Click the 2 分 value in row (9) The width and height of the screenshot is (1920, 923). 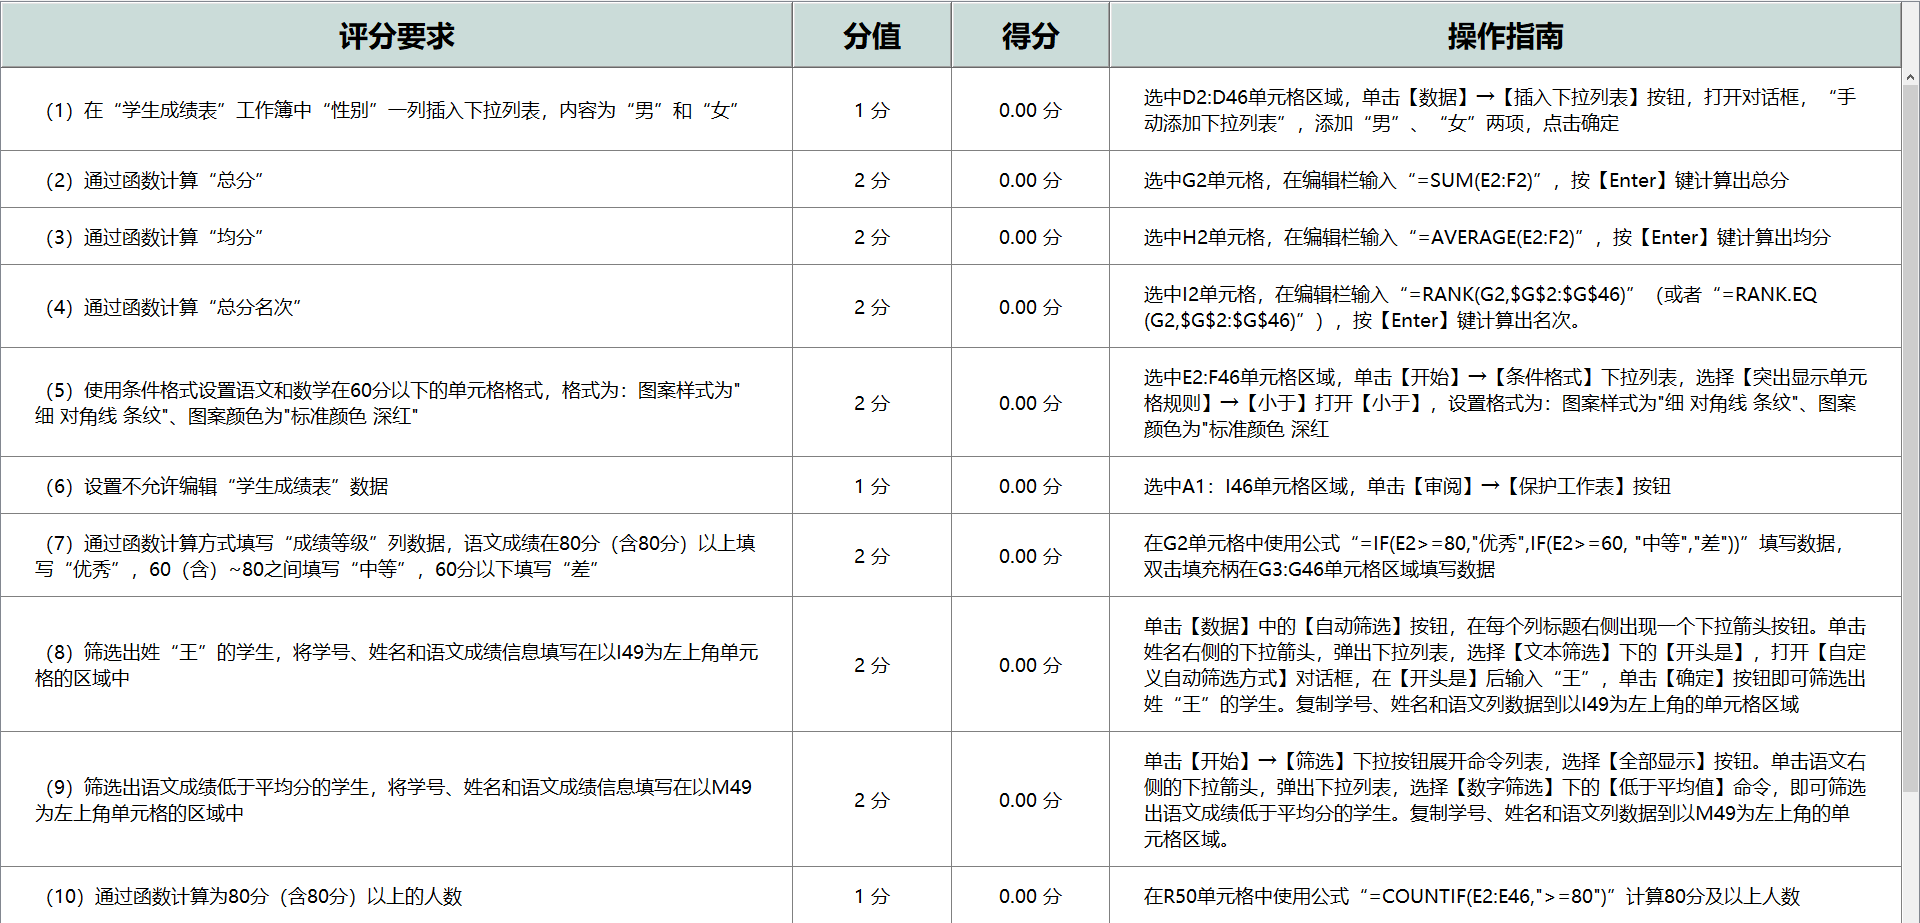872,800
